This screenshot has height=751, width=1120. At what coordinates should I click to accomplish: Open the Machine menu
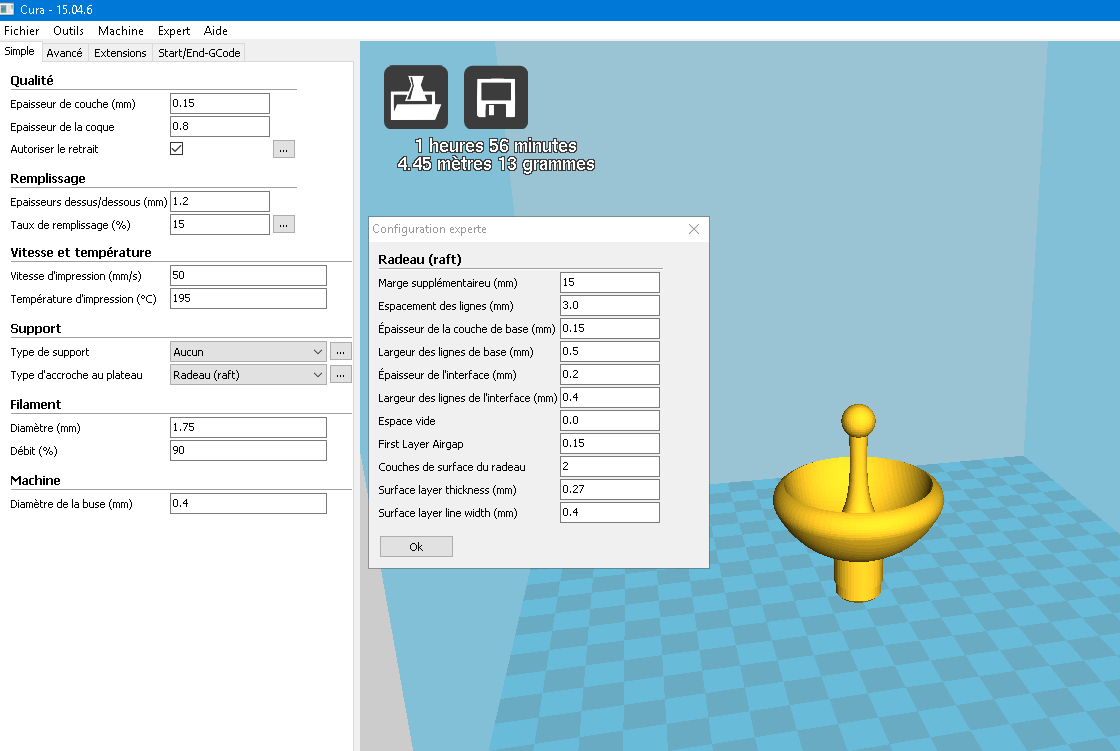(x=121, y=31)
